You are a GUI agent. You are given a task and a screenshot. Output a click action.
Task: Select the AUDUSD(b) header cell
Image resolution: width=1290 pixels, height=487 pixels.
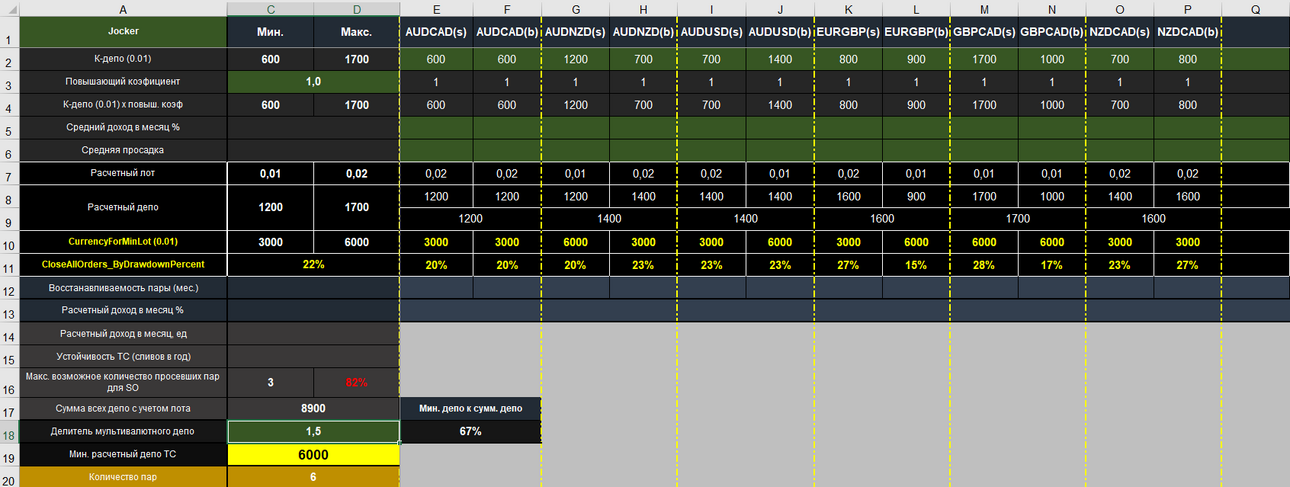[780, 32]
